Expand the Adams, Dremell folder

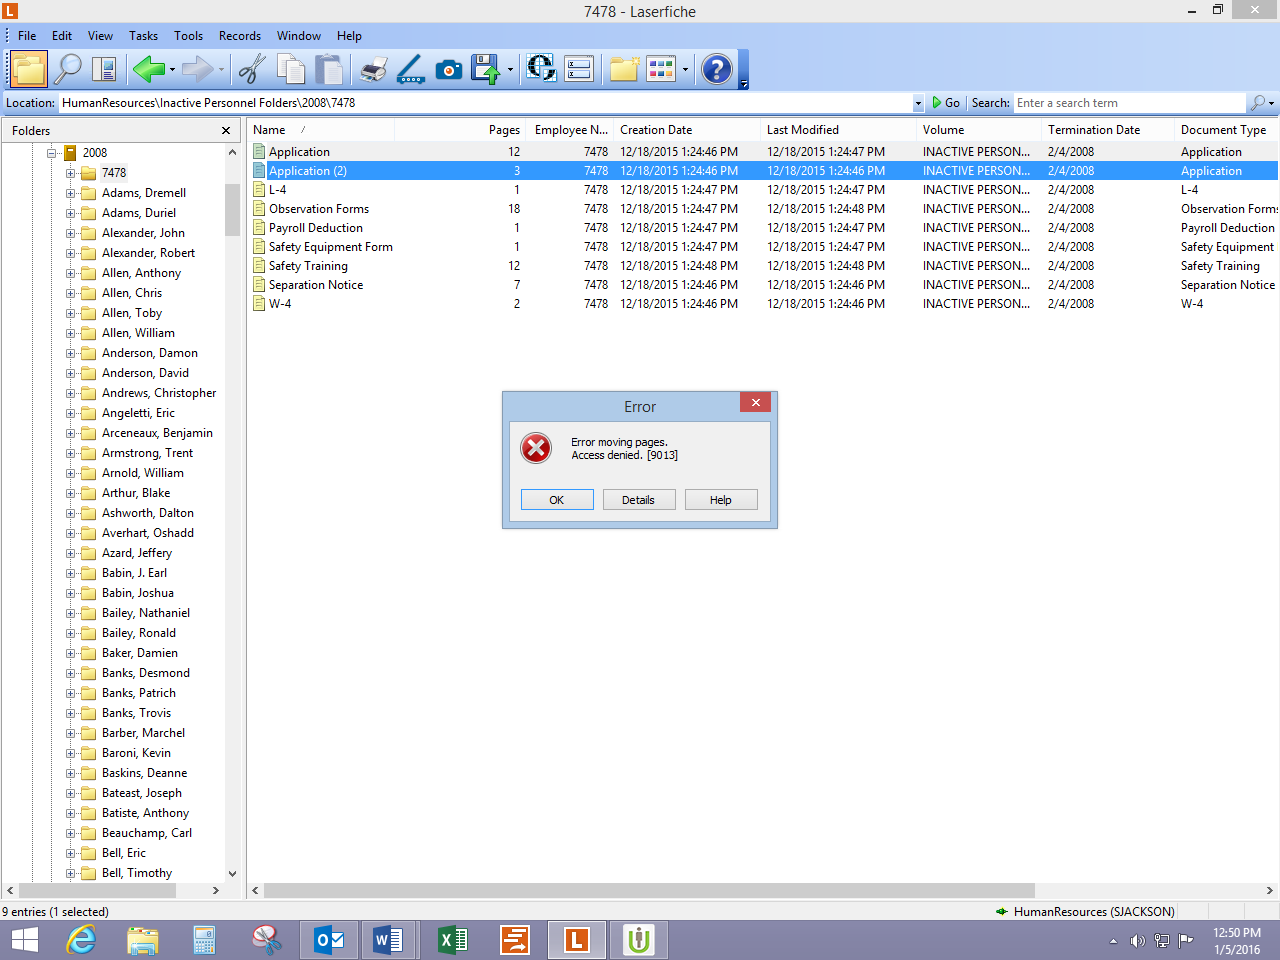(71, 193)
